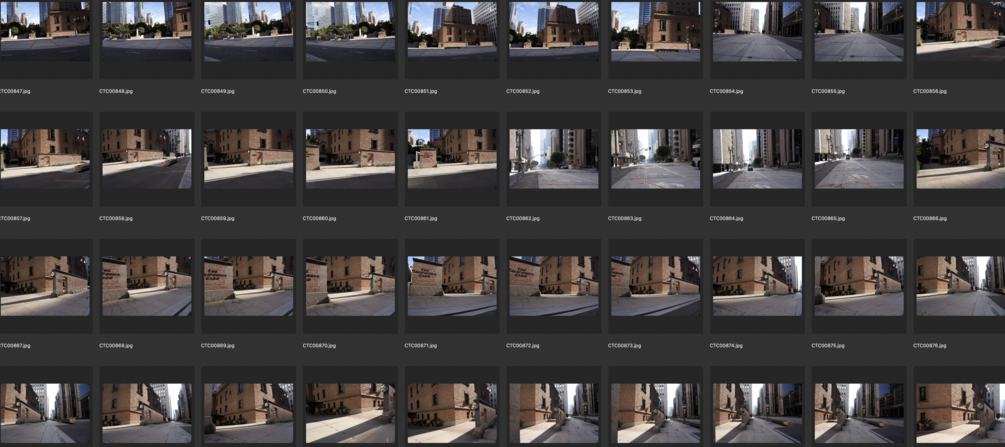The width and height of the screenshot is (1005, 447).
Task: Select the CTC00848.jpg thumbnail image
Action: [147, 31]
